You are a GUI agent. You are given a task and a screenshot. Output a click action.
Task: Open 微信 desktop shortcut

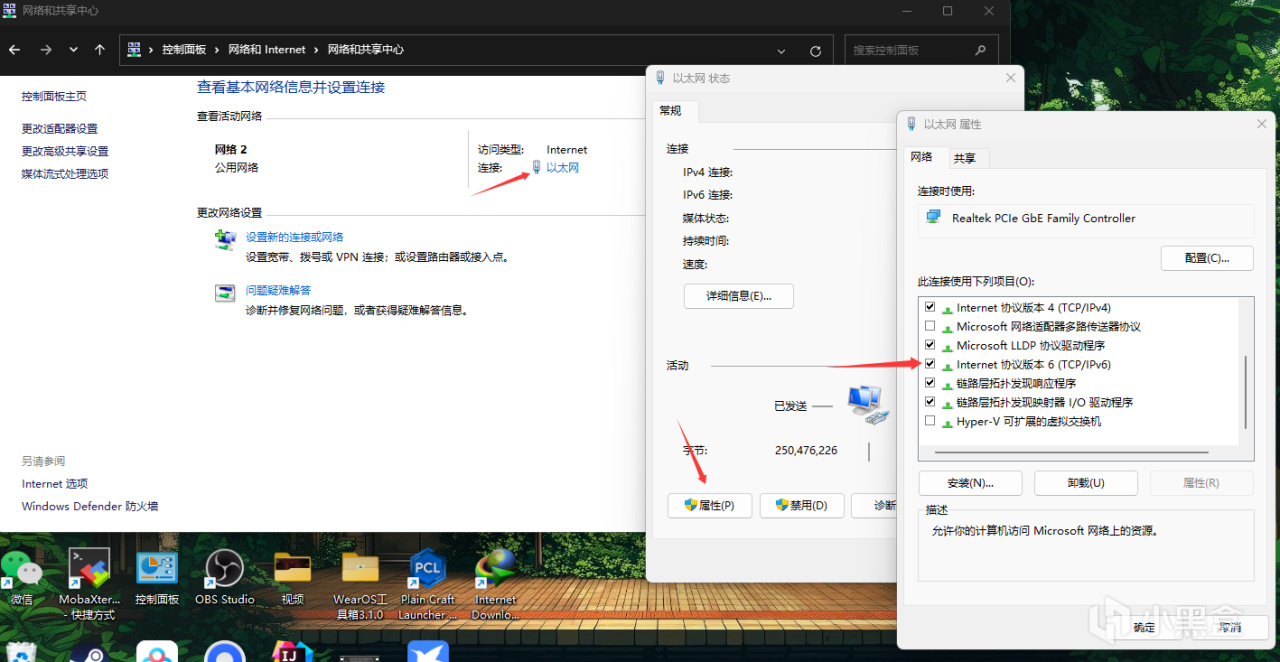(21, 577)
